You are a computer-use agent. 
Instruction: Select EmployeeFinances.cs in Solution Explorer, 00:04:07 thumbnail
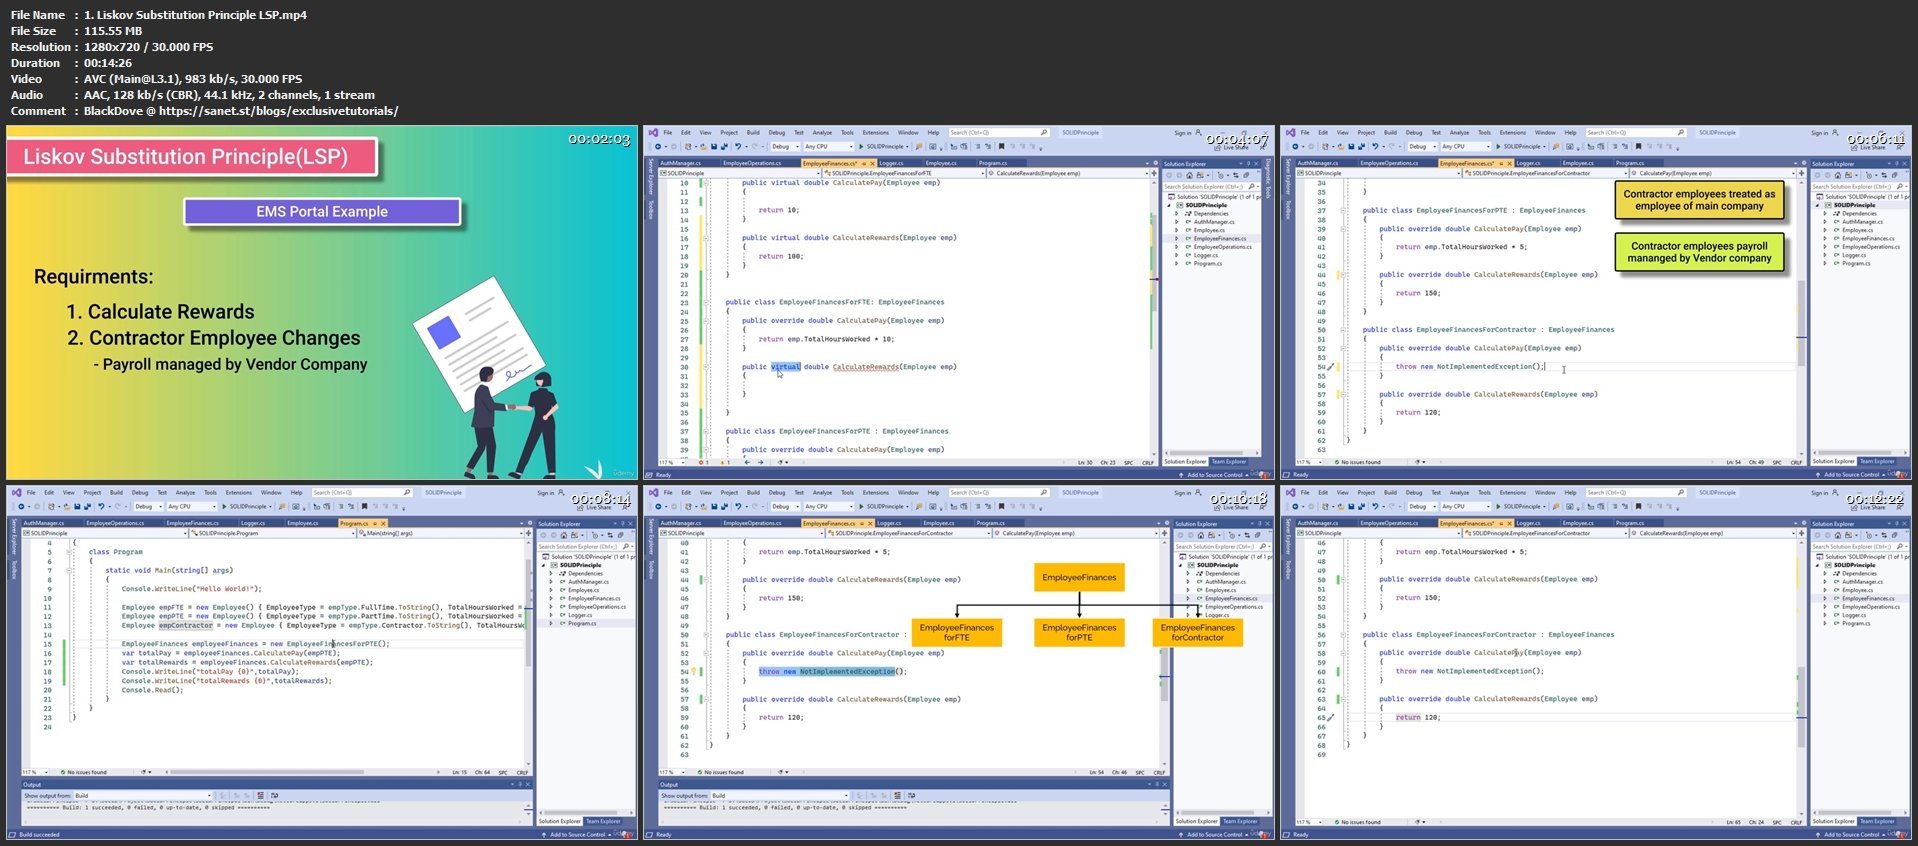tap(1220, 238)
